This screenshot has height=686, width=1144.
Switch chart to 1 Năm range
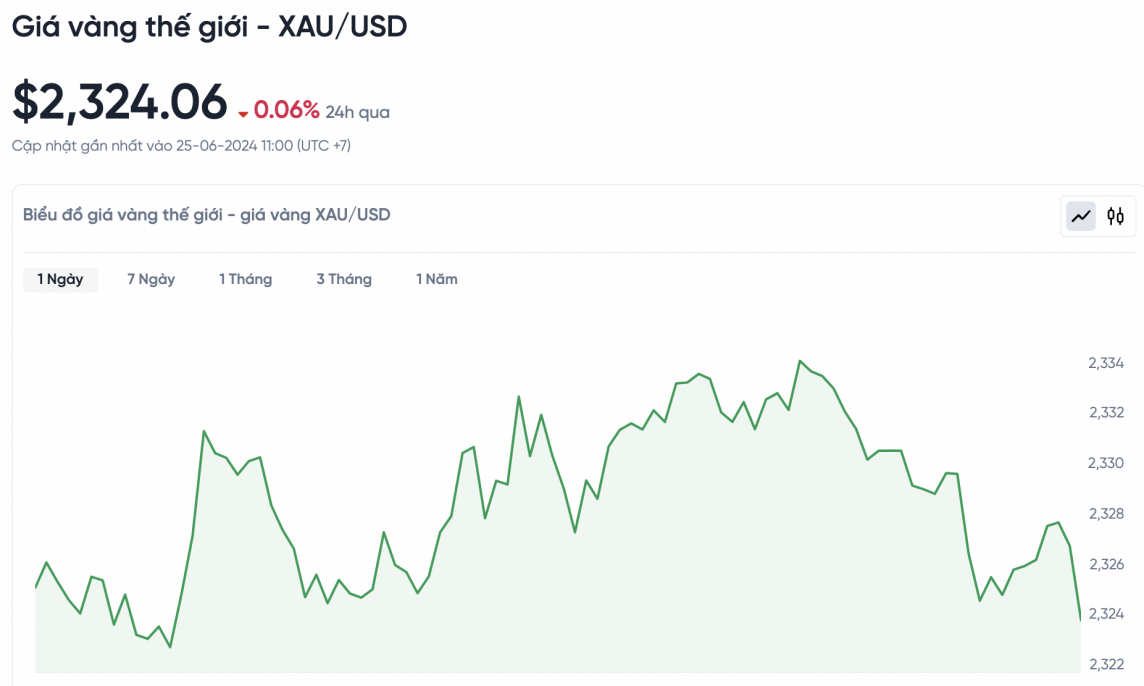pyautogui.click(x=437, y=279)
